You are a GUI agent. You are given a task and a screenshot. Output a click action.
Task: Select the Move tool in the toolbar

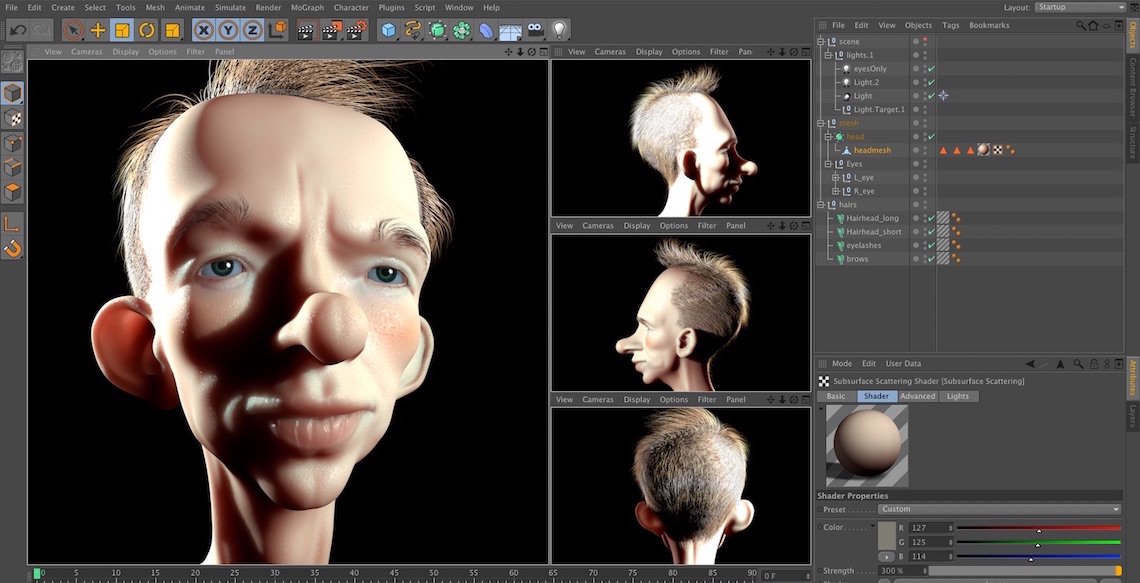98,30
